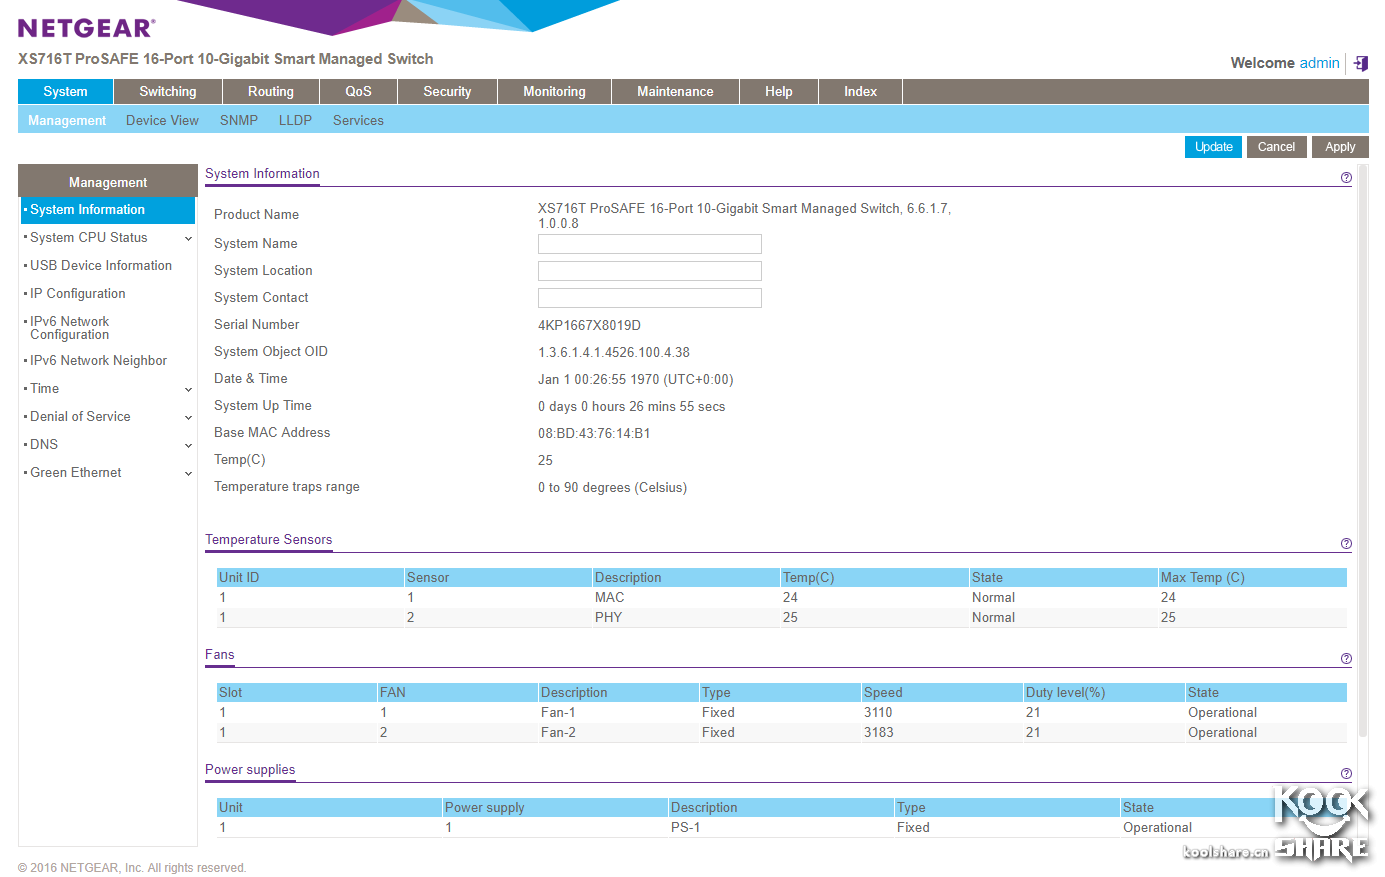Click the System Location text field
The image size is (1385, 877).
649,271
